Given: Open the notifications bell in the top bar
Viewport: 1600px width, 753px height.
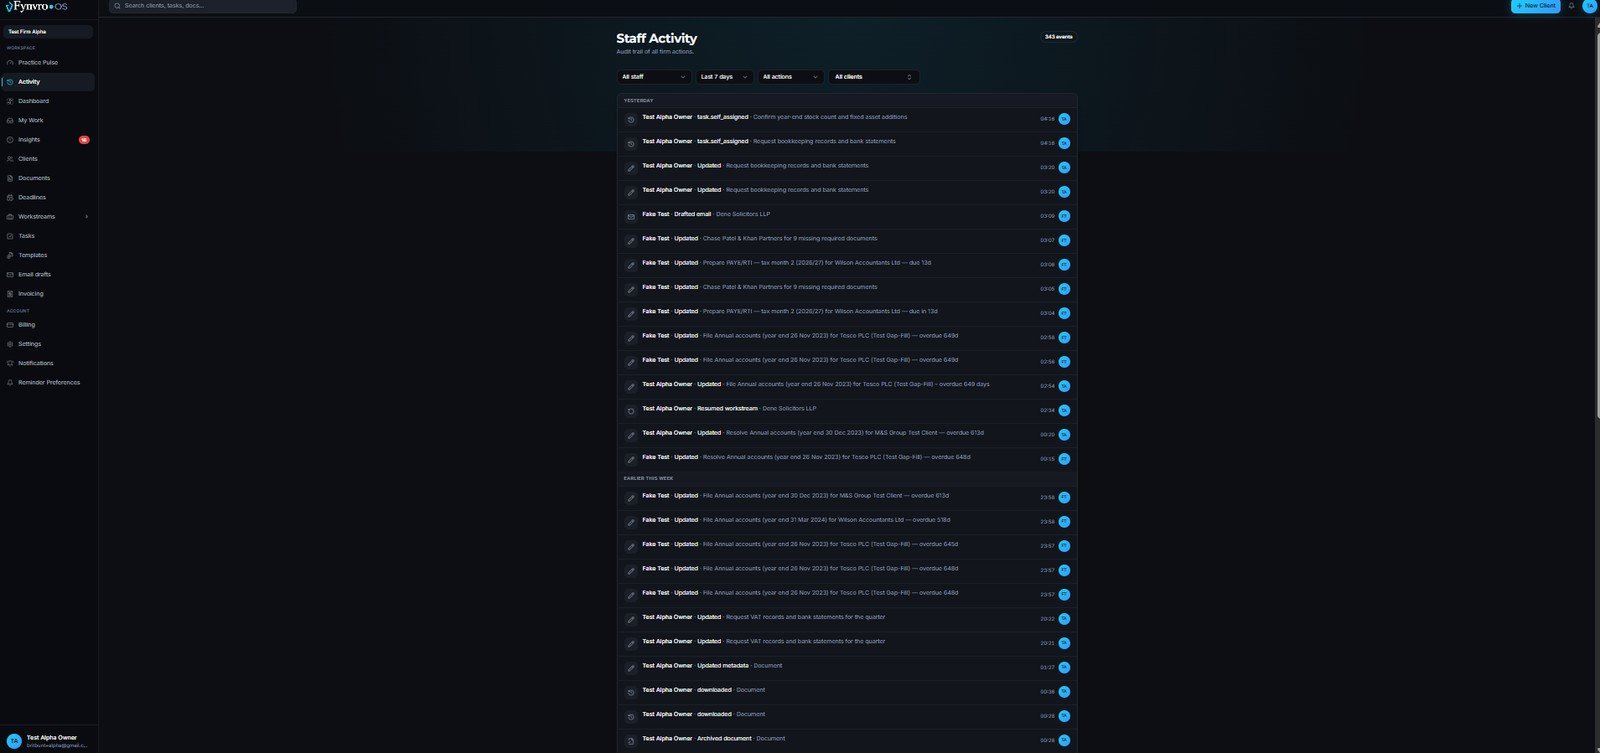Looking at the screenshot, I should click(1571, 6).
